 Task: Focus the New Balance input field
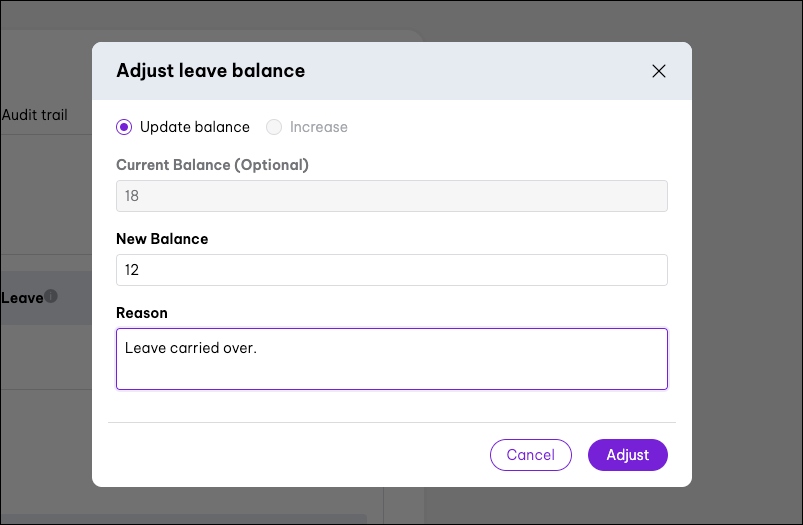click(x=391, y=270)
